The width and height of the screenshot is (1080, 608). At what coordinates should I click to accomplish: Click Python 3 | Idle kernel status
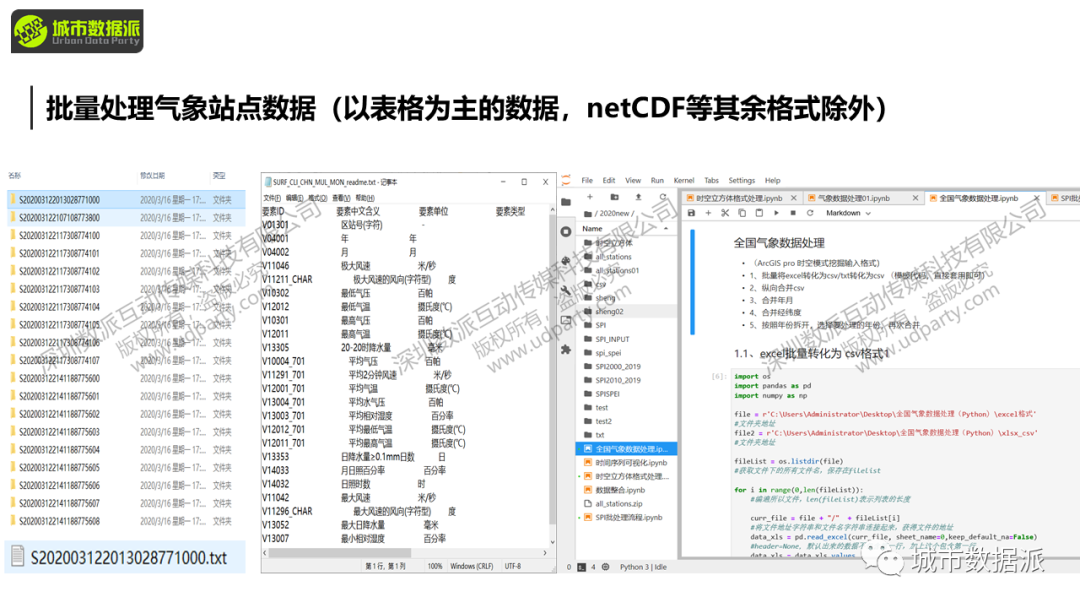pos(643,567)
